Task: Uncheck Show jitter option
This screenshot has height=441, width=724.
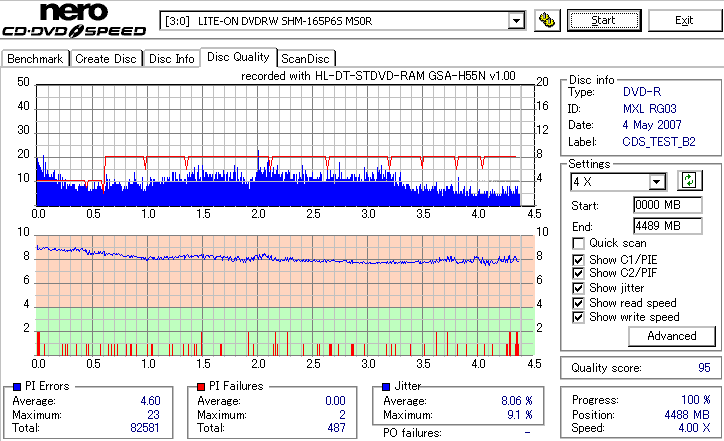Action: coord(578,288)
